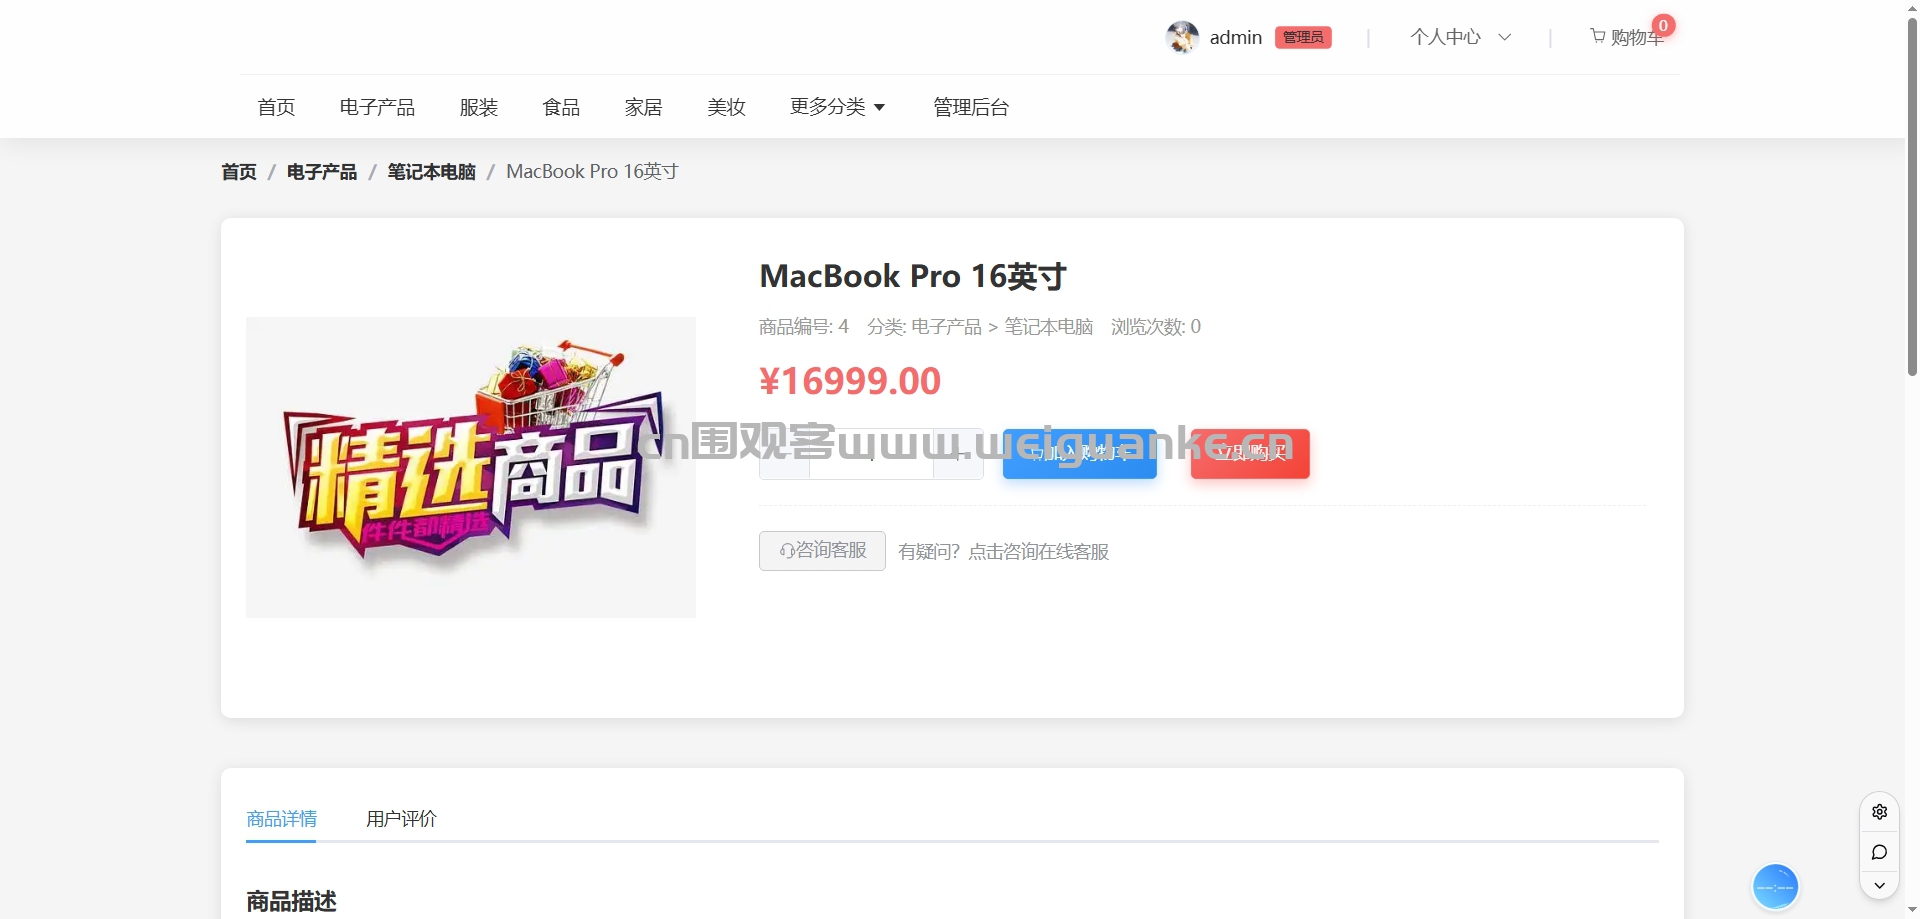The image size is (1920, 919).
Task: Expand the 更多分类 dropdown menu
Action: point(837,107)
